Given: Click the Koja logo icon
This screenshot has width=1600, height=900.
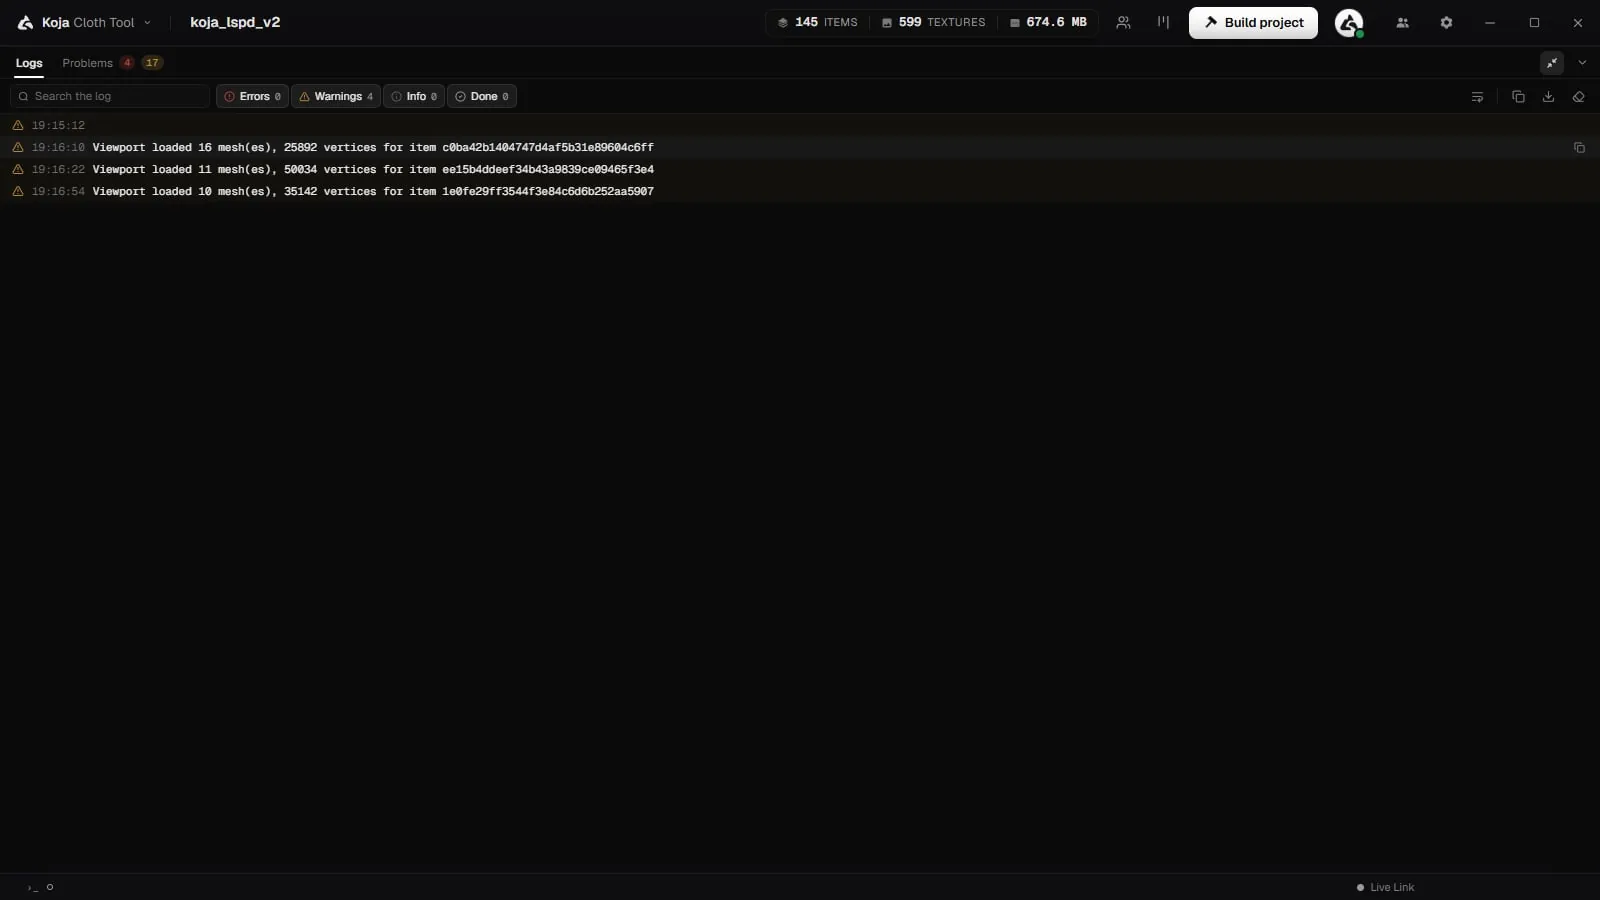Looking at the screenshot, I should pos(25,22).
